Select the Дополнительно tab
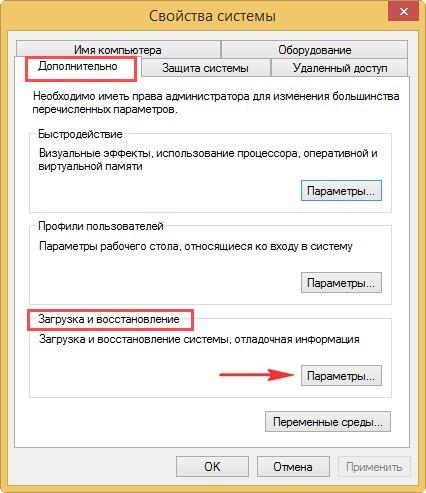Image resolution: width=426 pixels, height=493 pixels. pos(78,66)
